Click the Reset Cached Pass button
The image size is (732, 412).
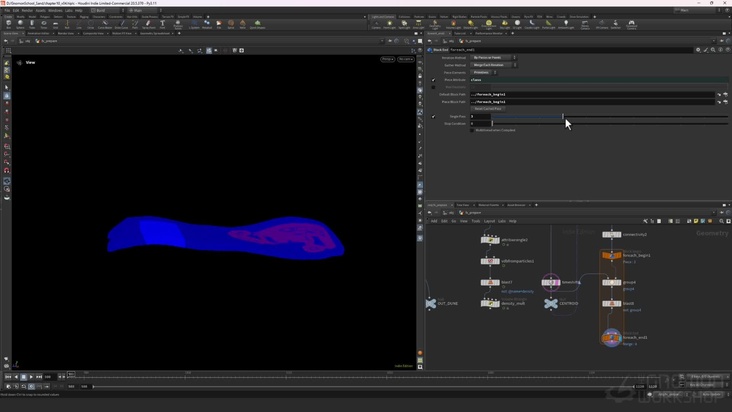(x=488, y=108)
